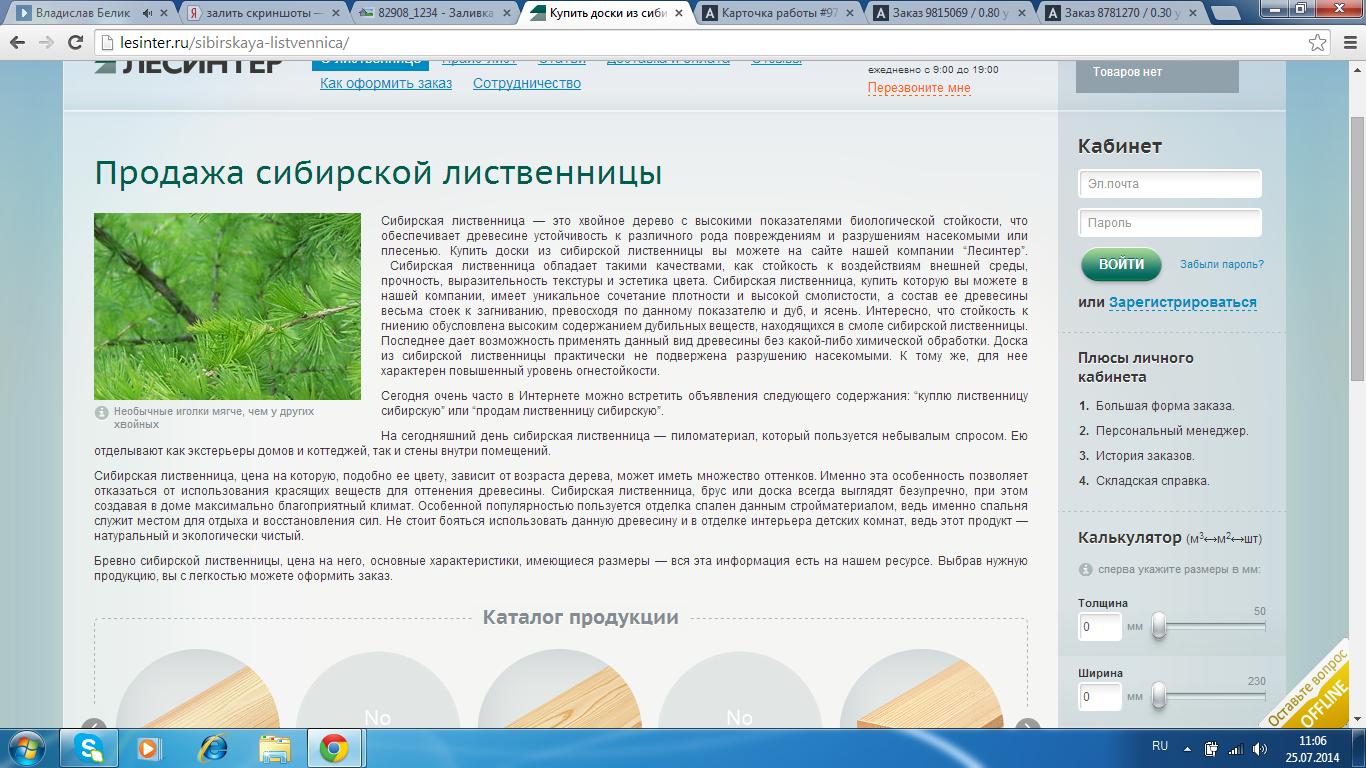
Task: Open the Как оформить заказ link
Action: click(x=386, y=83)
